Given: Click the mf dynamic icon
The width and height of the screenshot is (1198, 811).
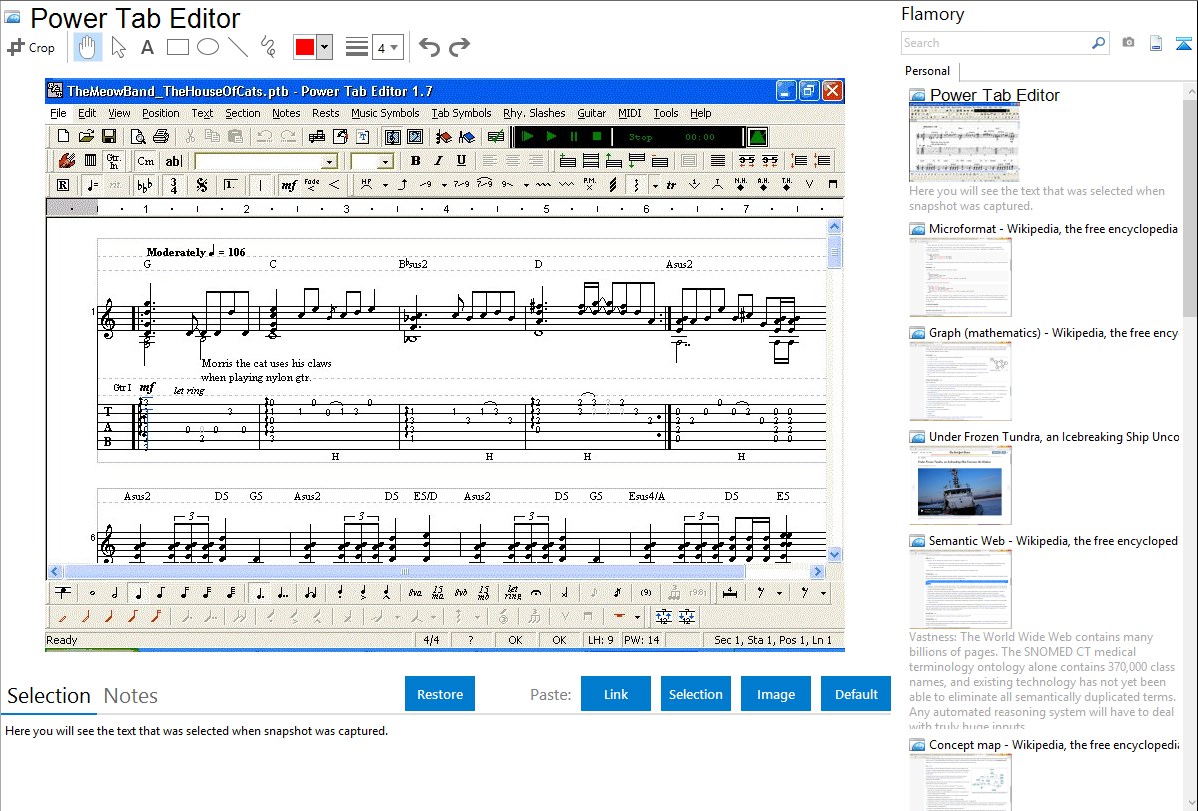Looking at the screenshot, I should pos(288,185).
